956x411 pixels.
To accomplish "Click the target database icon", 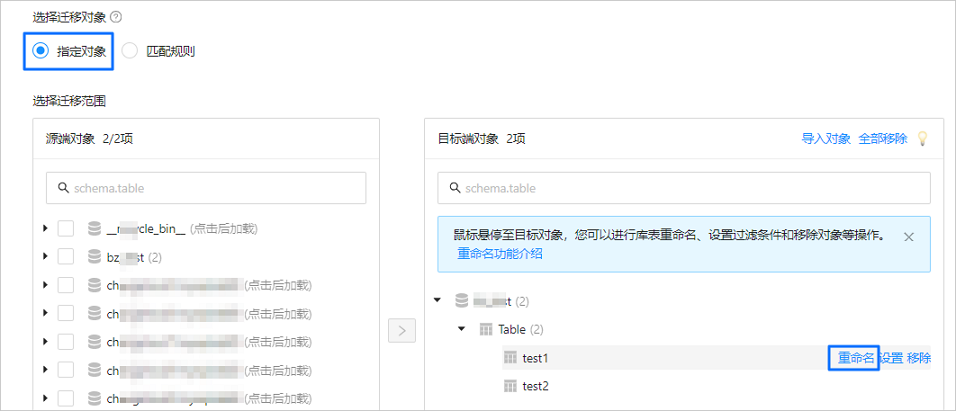I will 462,301.
